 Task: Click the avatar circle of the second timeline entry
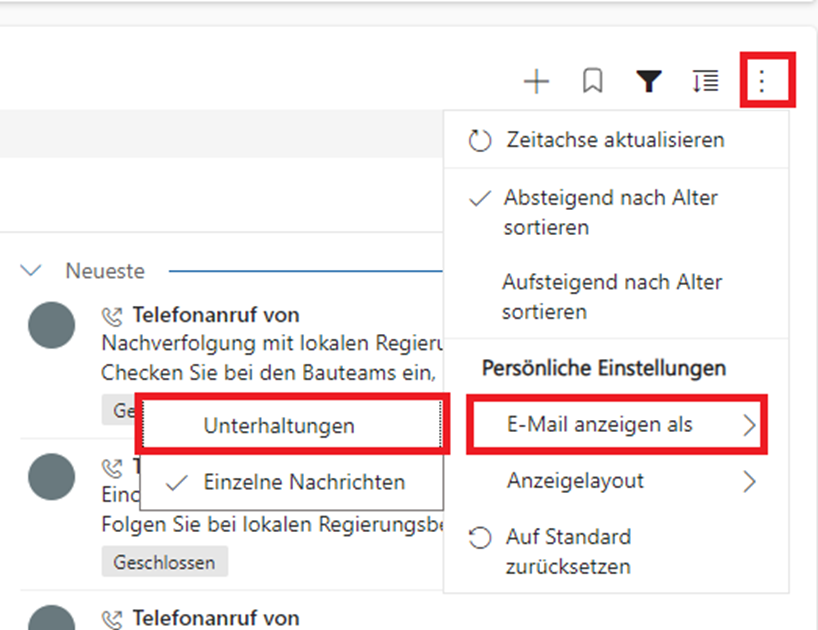coord(51,477)
